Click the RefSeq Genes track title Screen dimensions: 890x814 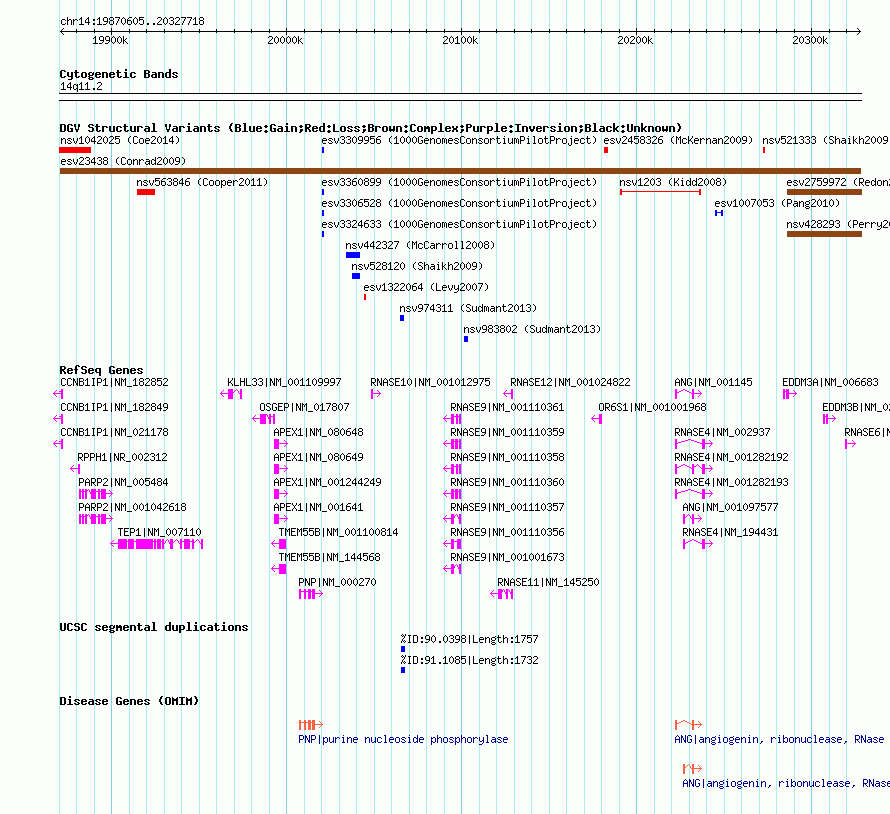coord(102,370)
